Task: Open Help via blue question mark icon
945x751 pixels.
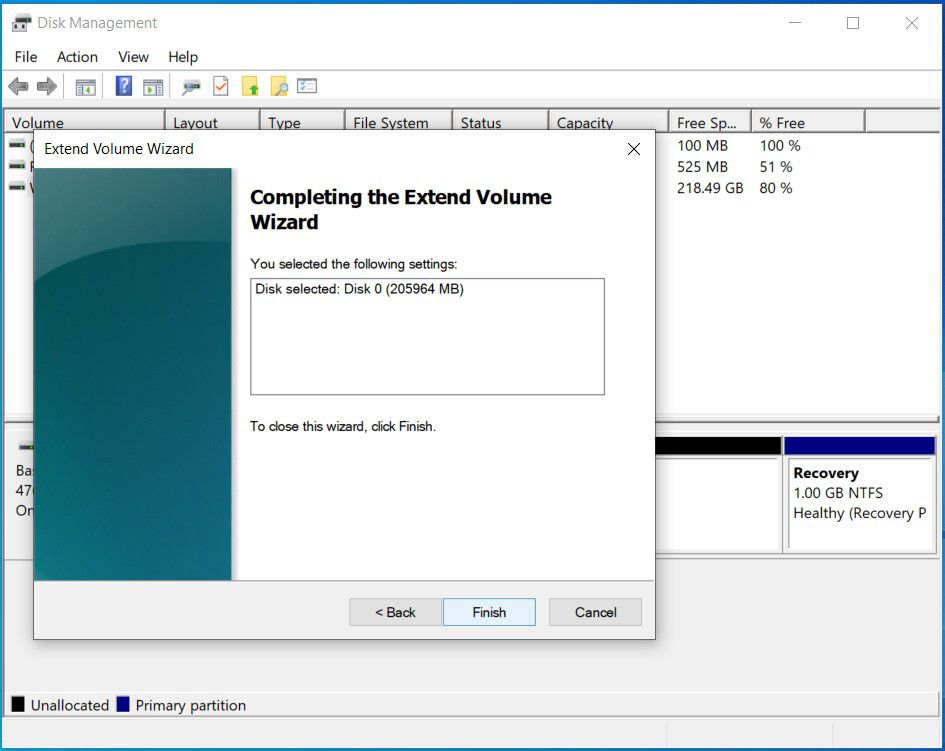Action: coord(124,87)
